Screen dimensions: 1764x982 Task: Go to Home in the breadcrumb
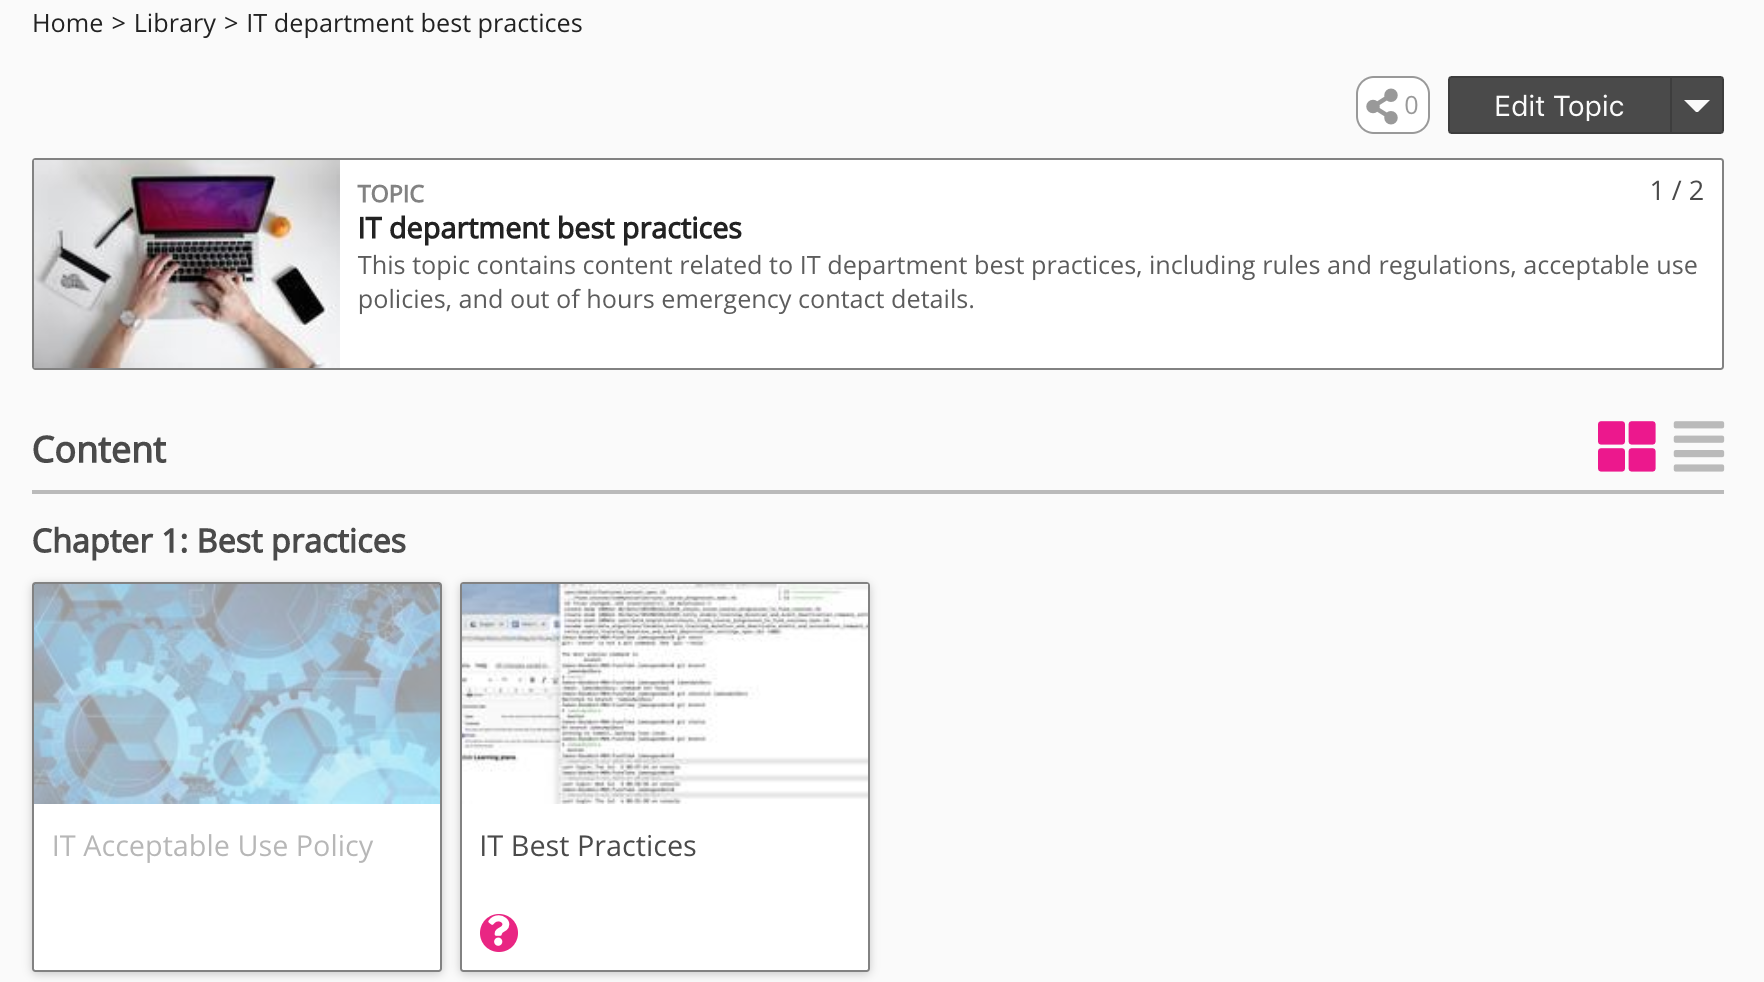pos(67,23)
